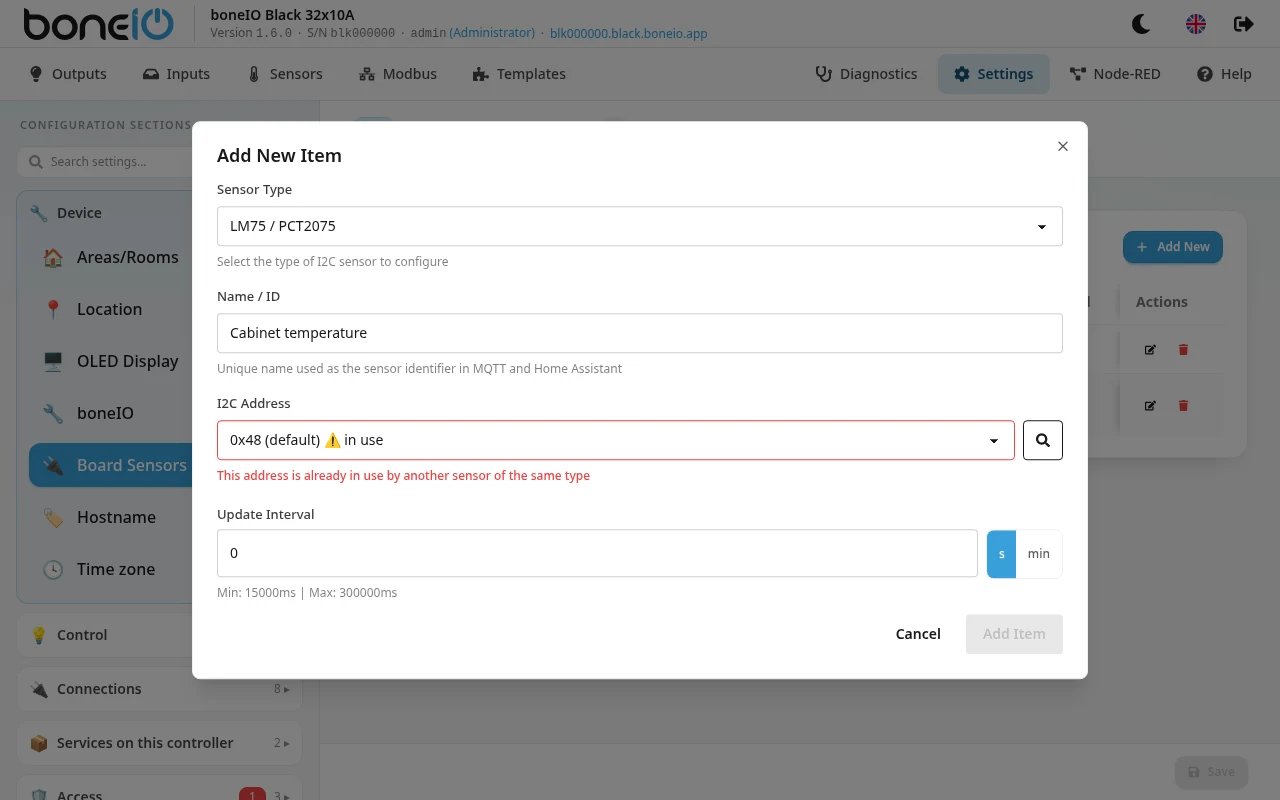The image size is (1280, 800).
Task: Expand the Connections settings section
Action: click(159, 689)
